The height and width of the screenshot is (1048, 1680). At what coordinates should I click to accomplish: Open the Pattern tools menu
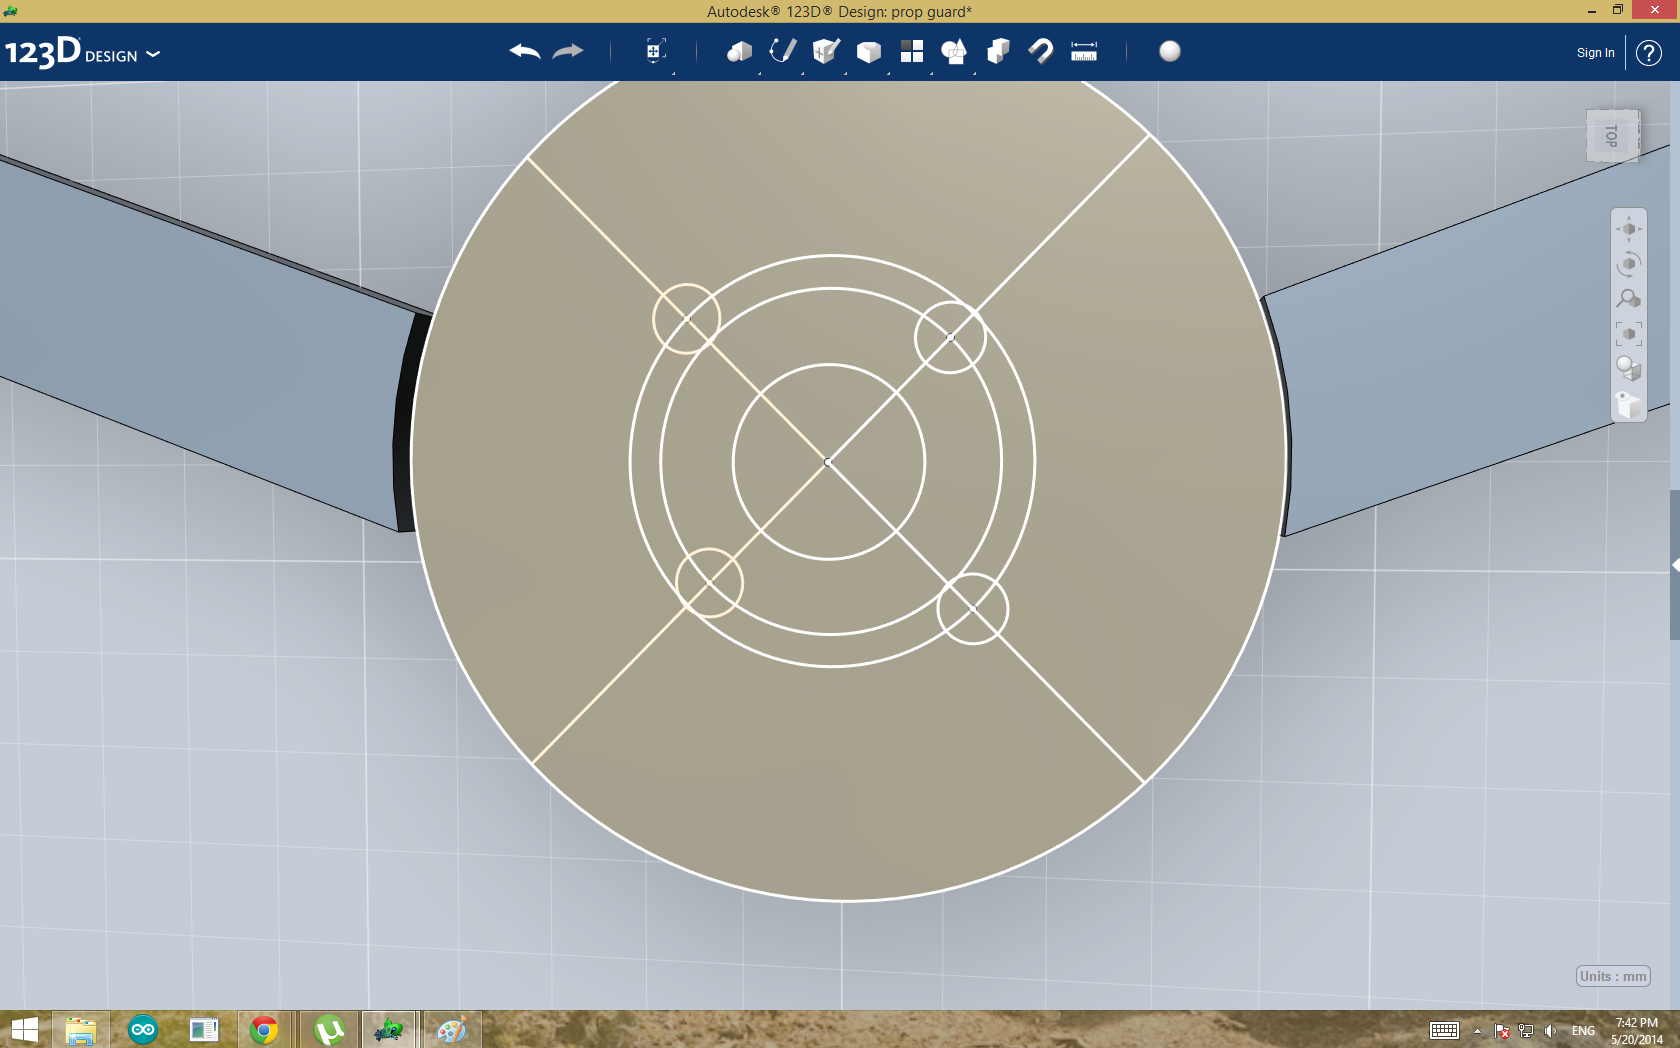coord(912,52)
